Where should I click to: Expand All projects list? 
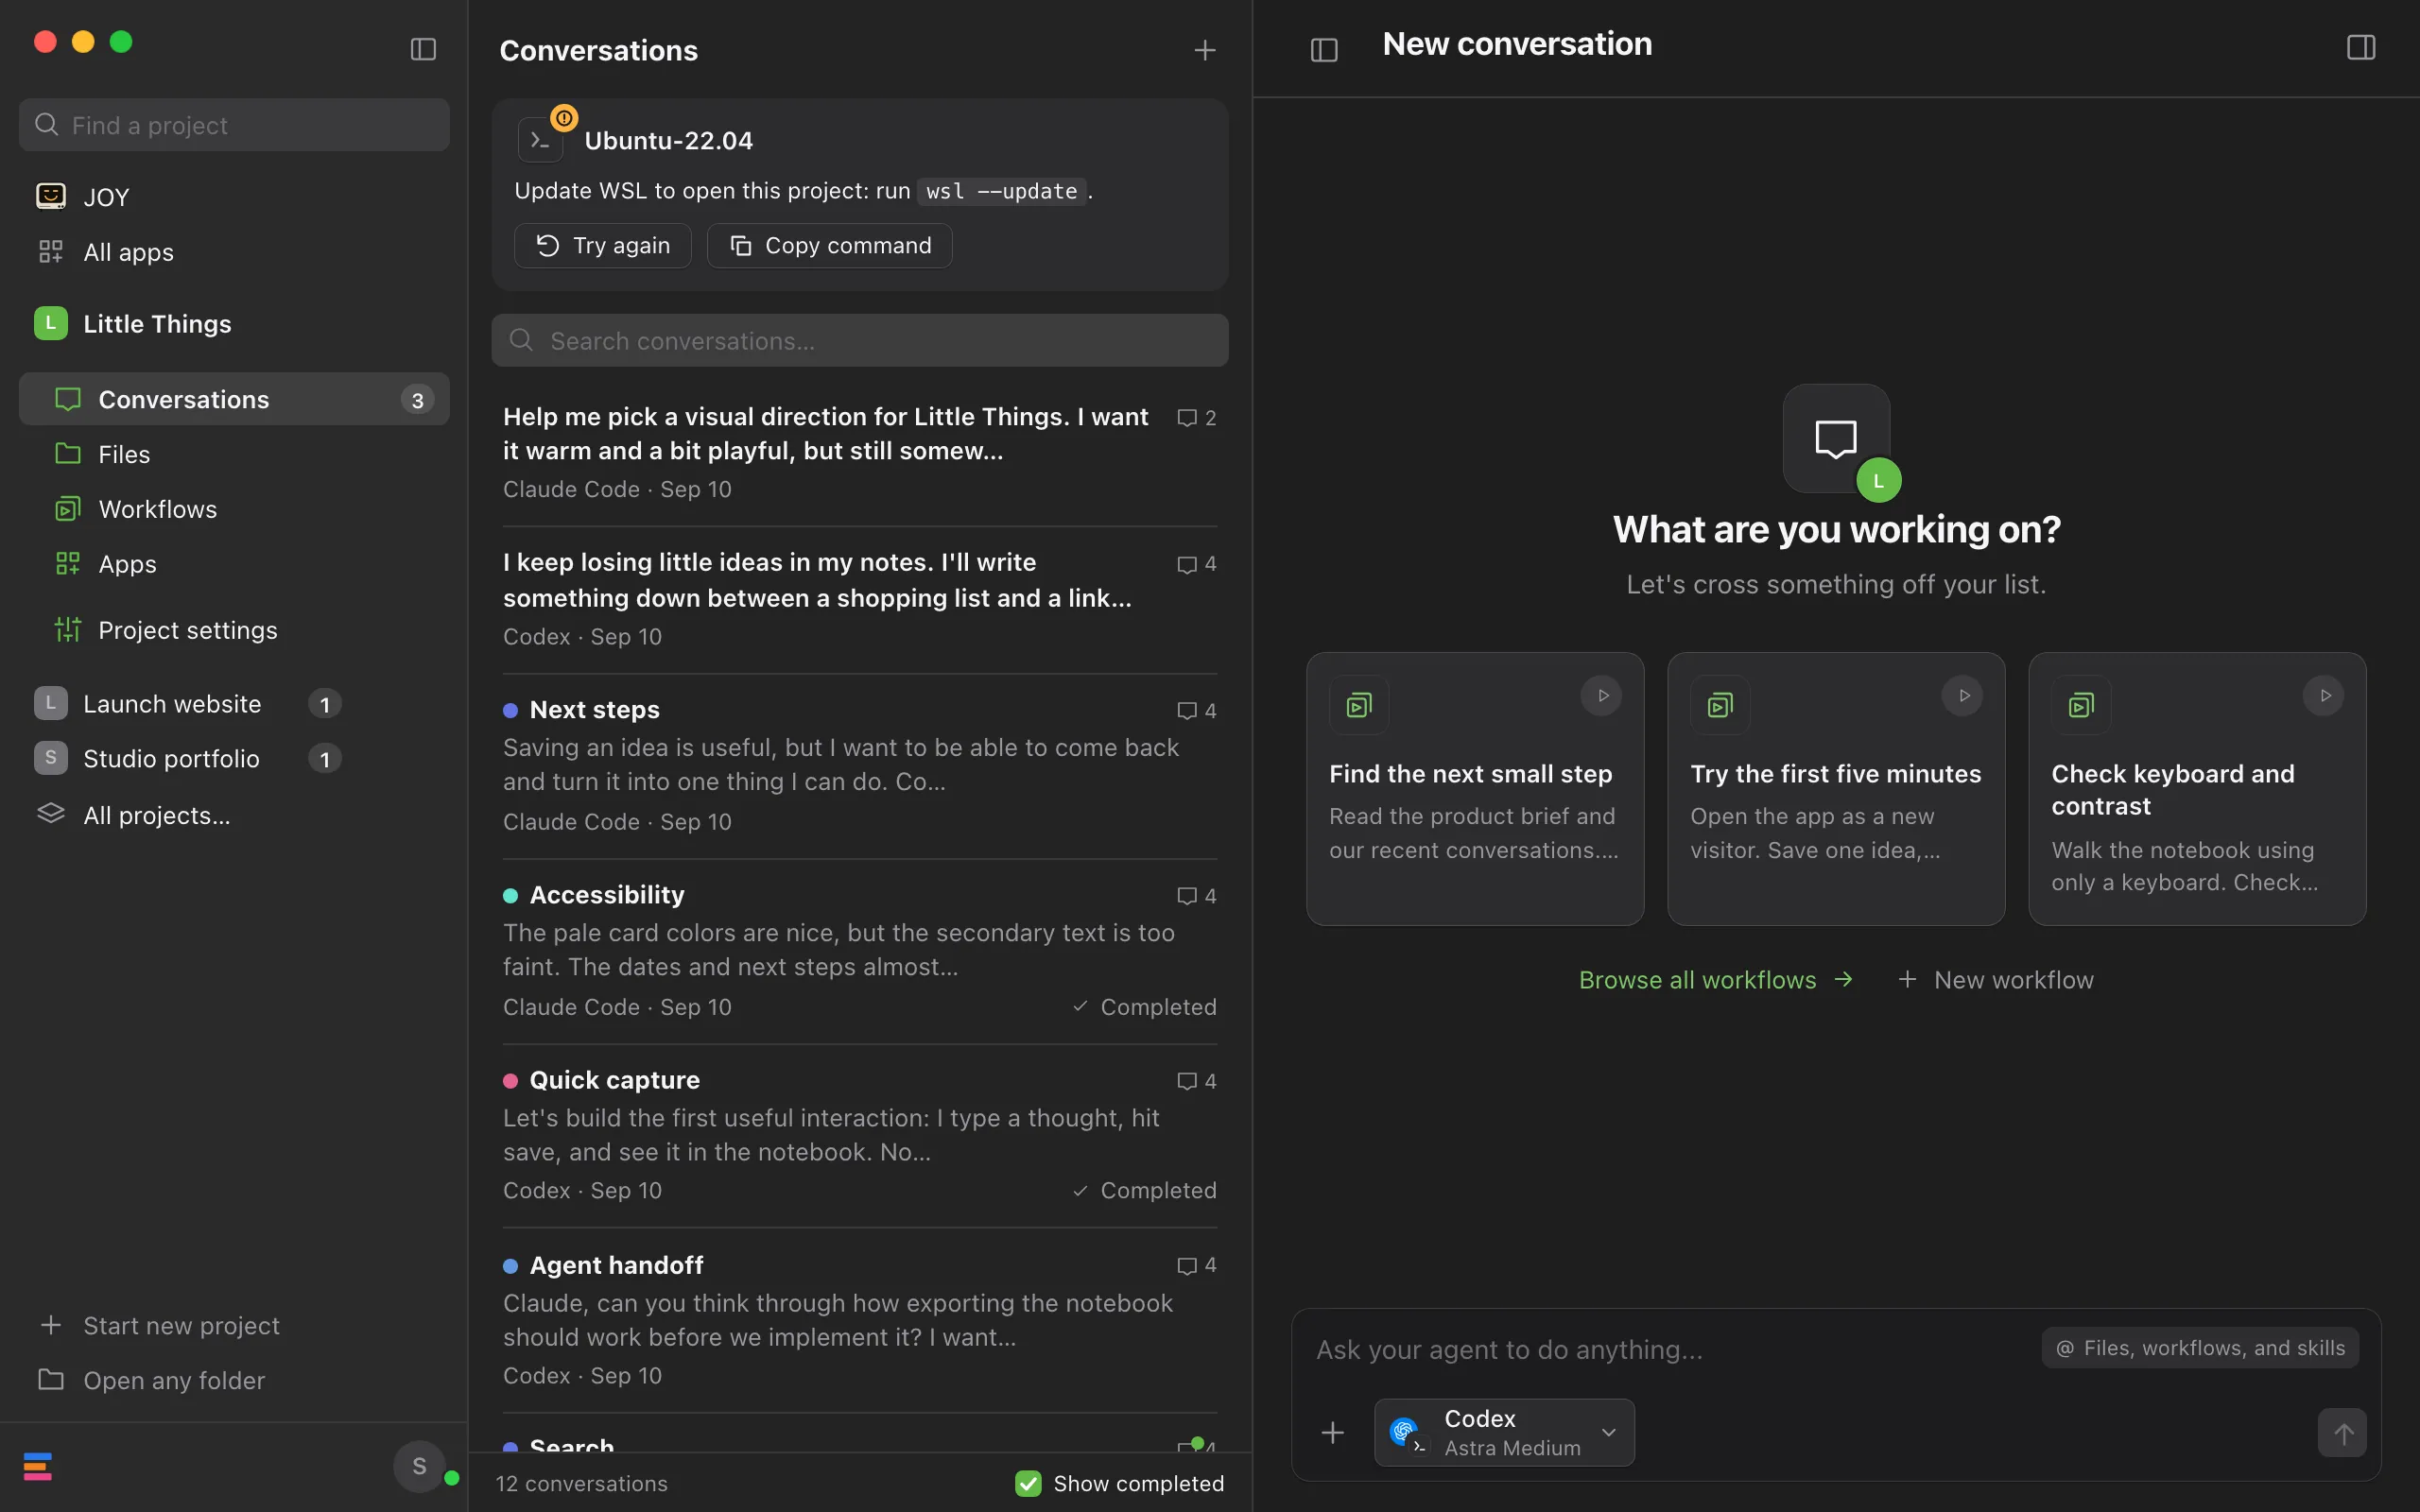click(x=156, y=815)
